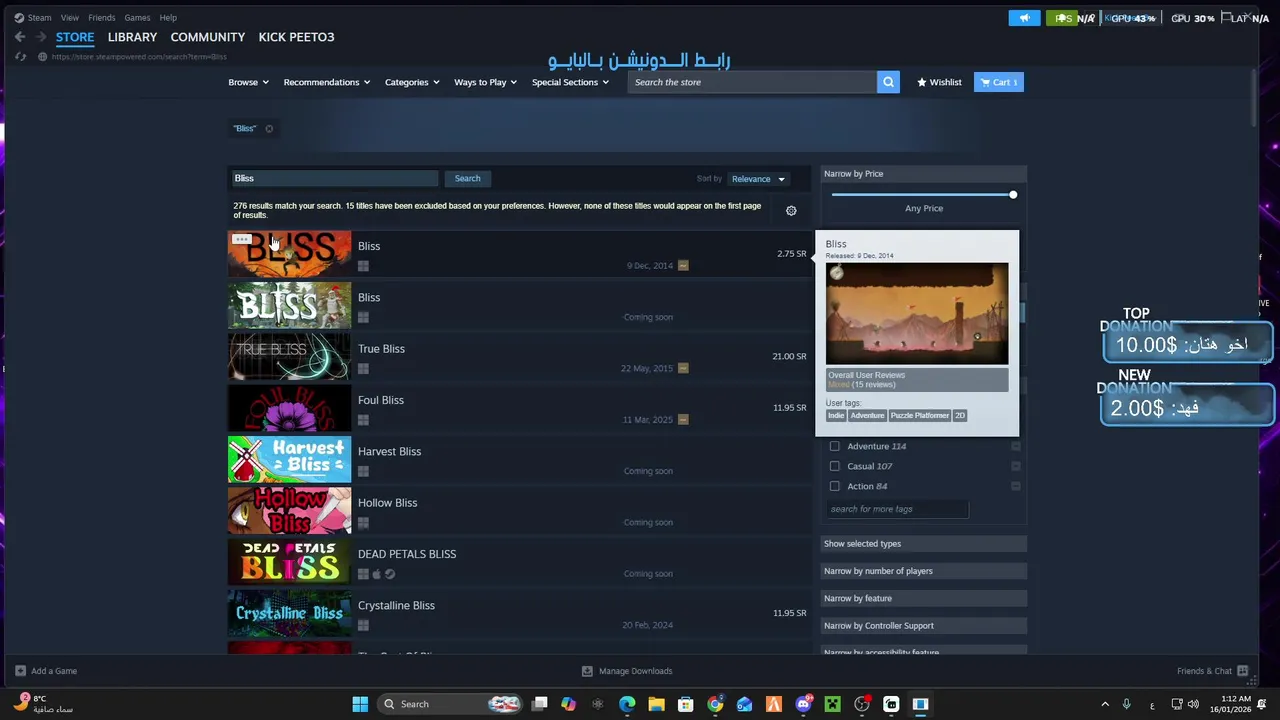
Task: Open search preferences gear icon
Action: [x=791, y=211]
